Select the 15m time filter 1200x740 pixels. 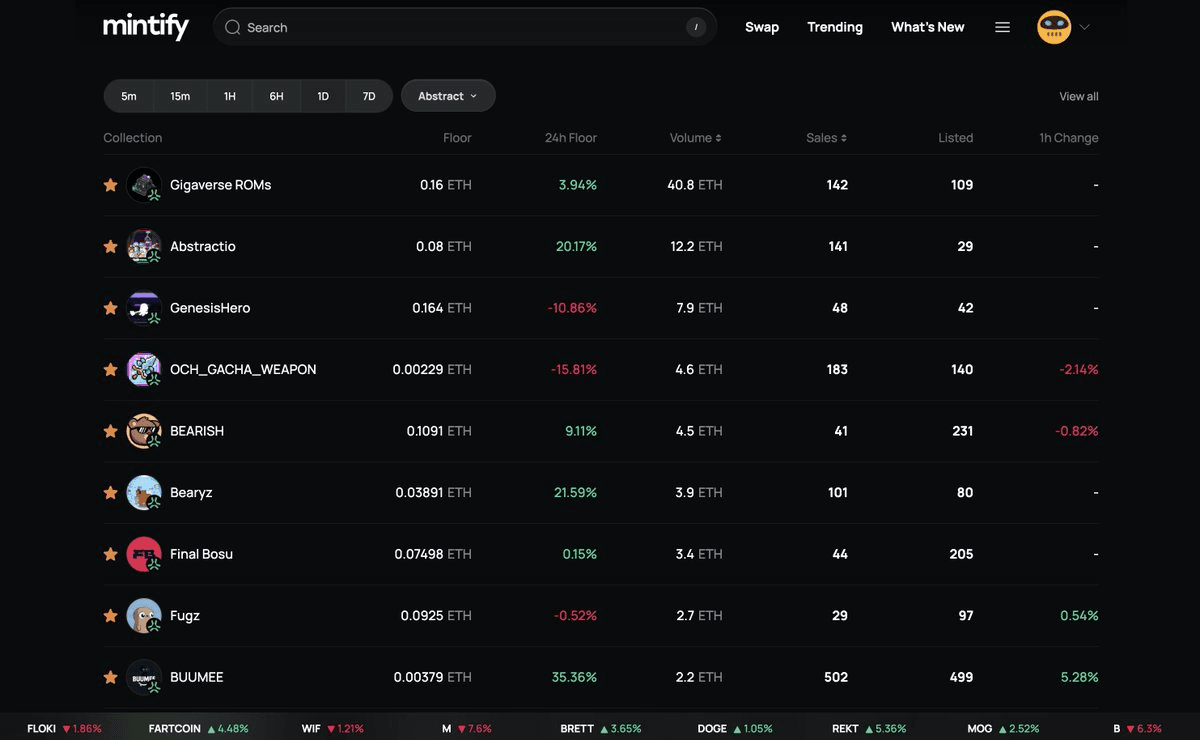pyautogui.click(x=180, y=96)
